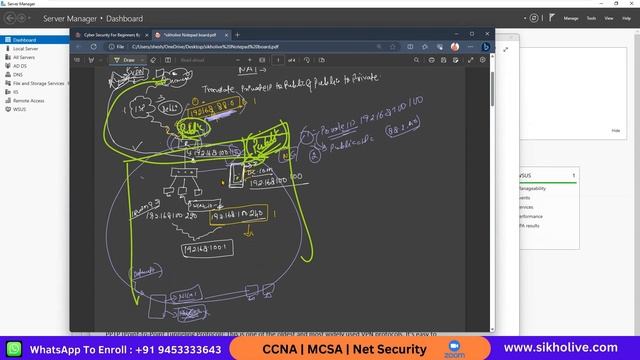Viewport: 640px width, 360px height.
Task: Print the PDF document
Action: point(431,60)
